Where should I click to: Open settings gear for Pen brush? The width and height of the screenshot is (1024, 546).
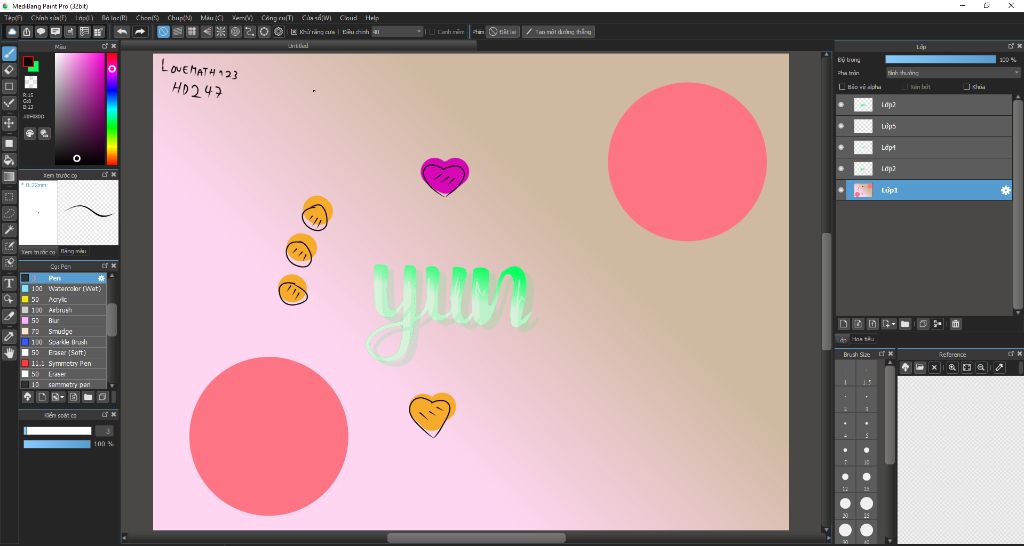pyautogui.click(x=101, y=278)
